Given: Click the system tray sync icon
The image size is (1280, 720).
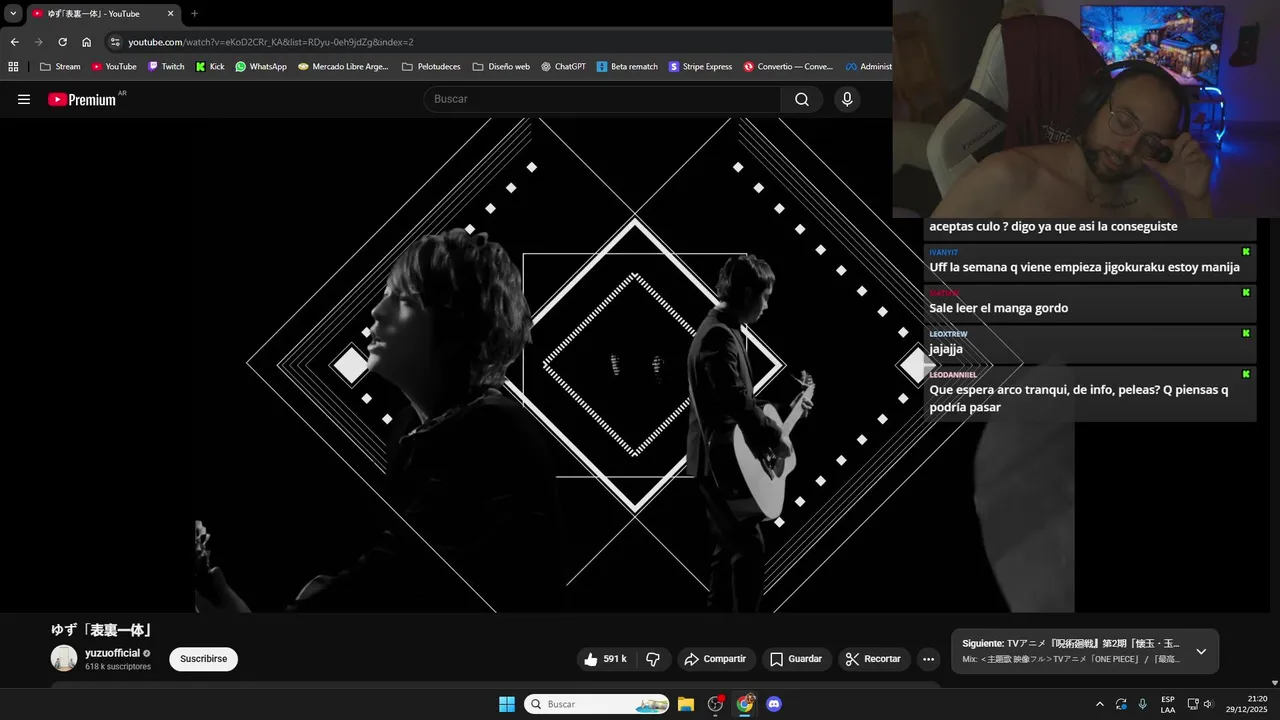Looking at the screenshot, I should click(1121, 704).
